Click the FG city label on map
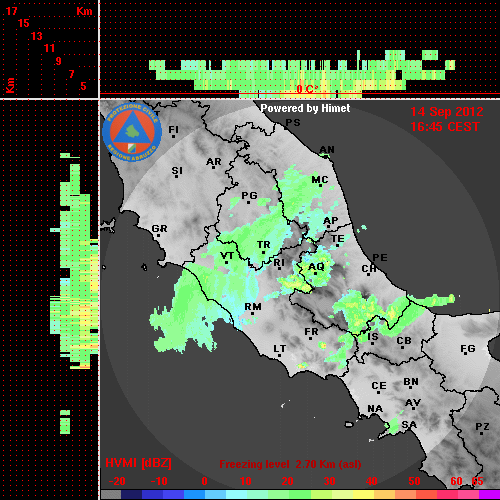 coord(468,349)
